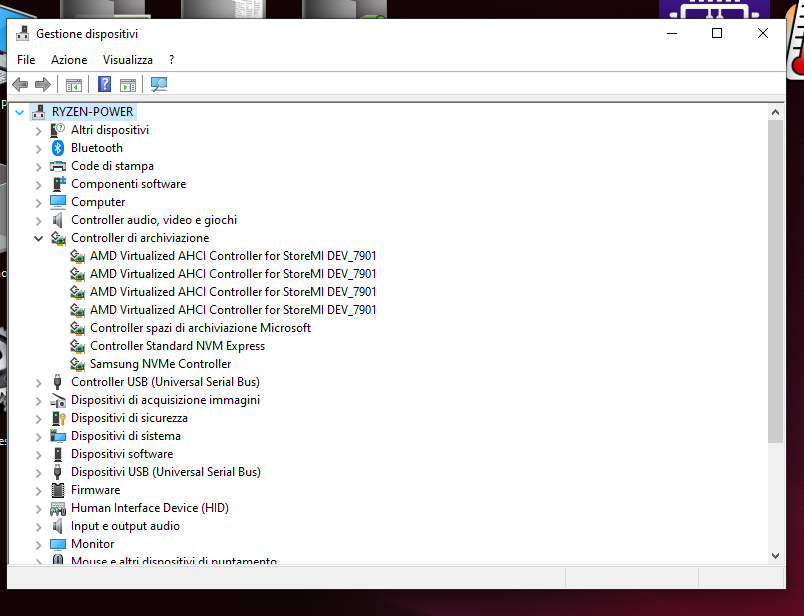Select the Input e output audio label
Screen dimensions: 804x616
125,526
